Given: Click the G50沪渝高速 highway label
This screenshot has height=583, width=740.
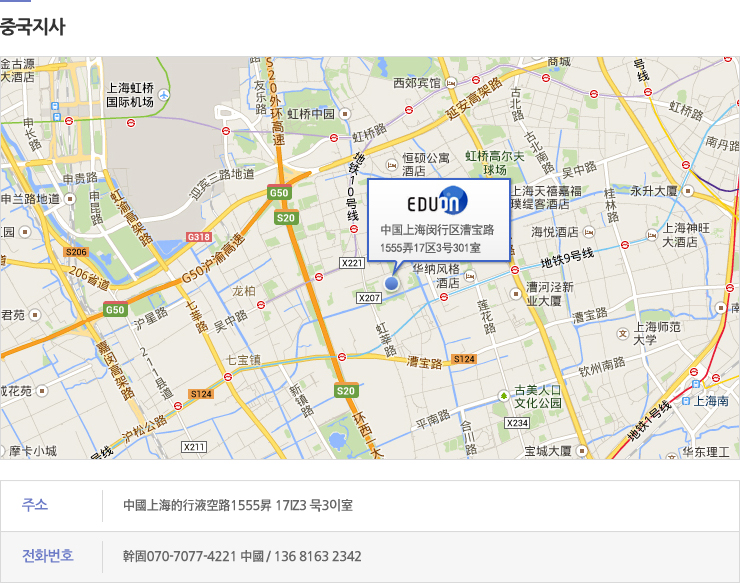Looking at the screenshot, I should coord(214,258).
